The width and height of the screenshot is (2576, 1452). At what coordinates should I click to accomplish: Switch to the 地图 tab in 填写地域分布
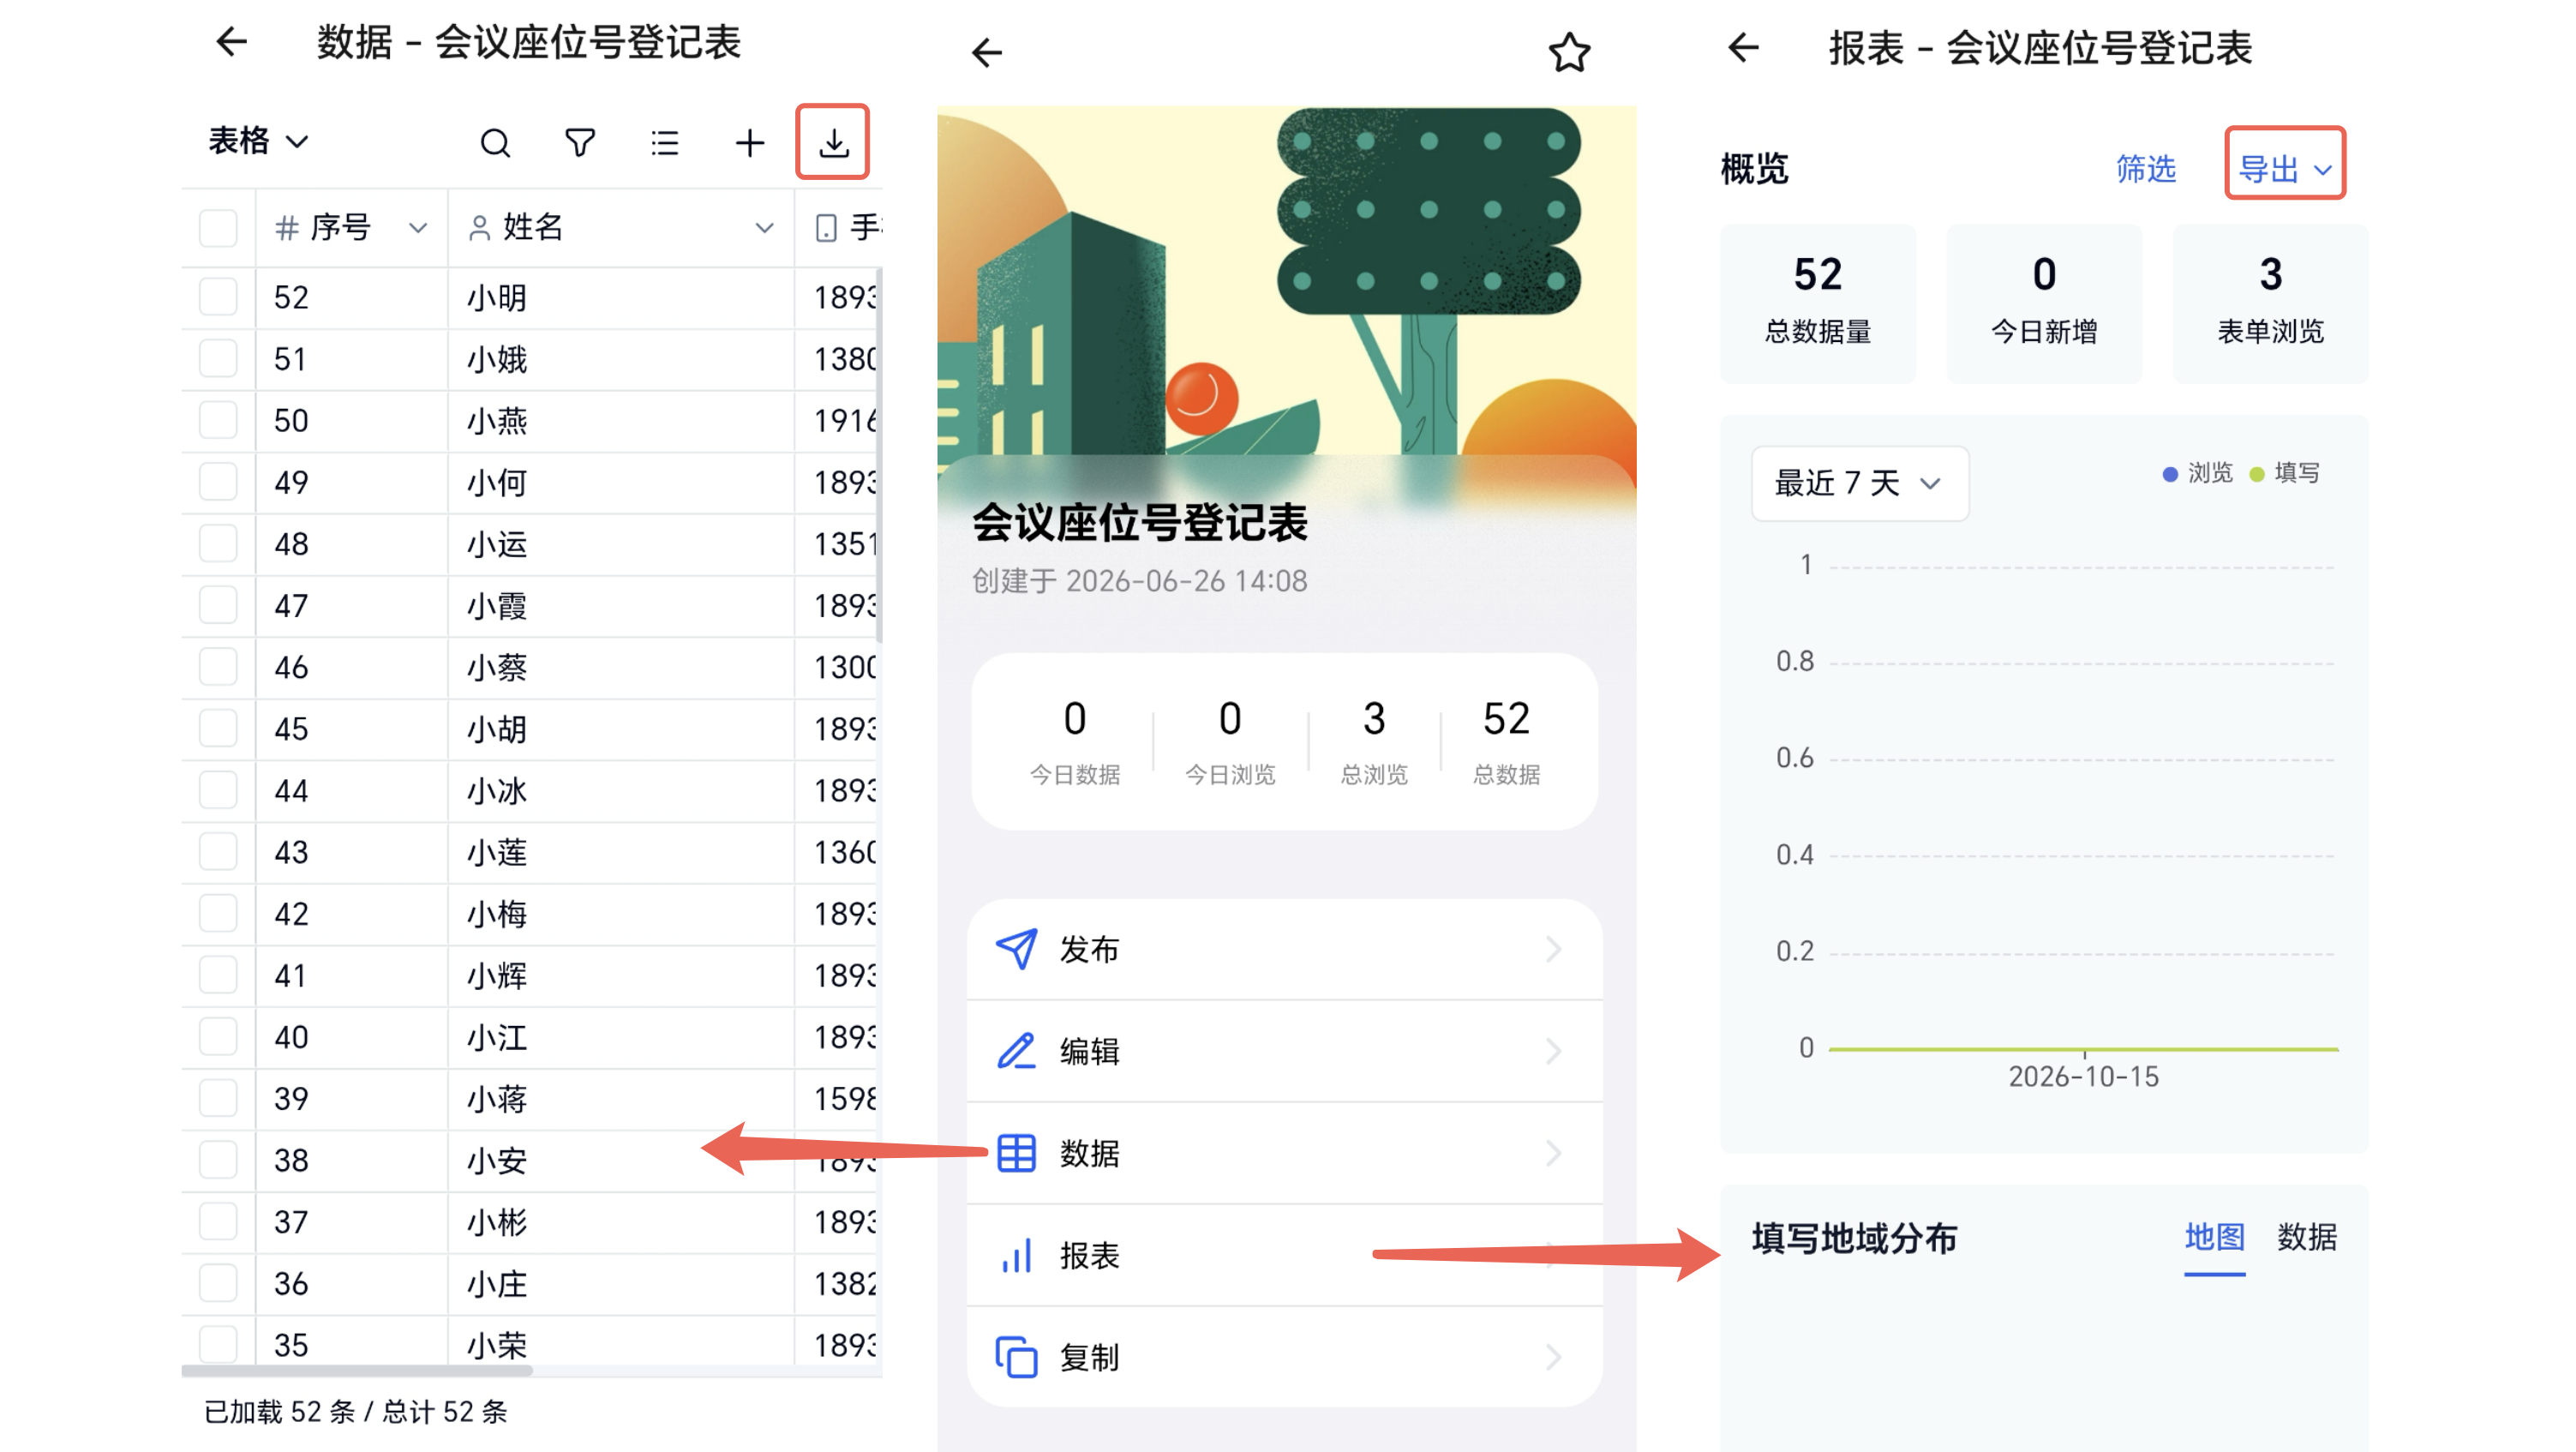[2214, 1237]
